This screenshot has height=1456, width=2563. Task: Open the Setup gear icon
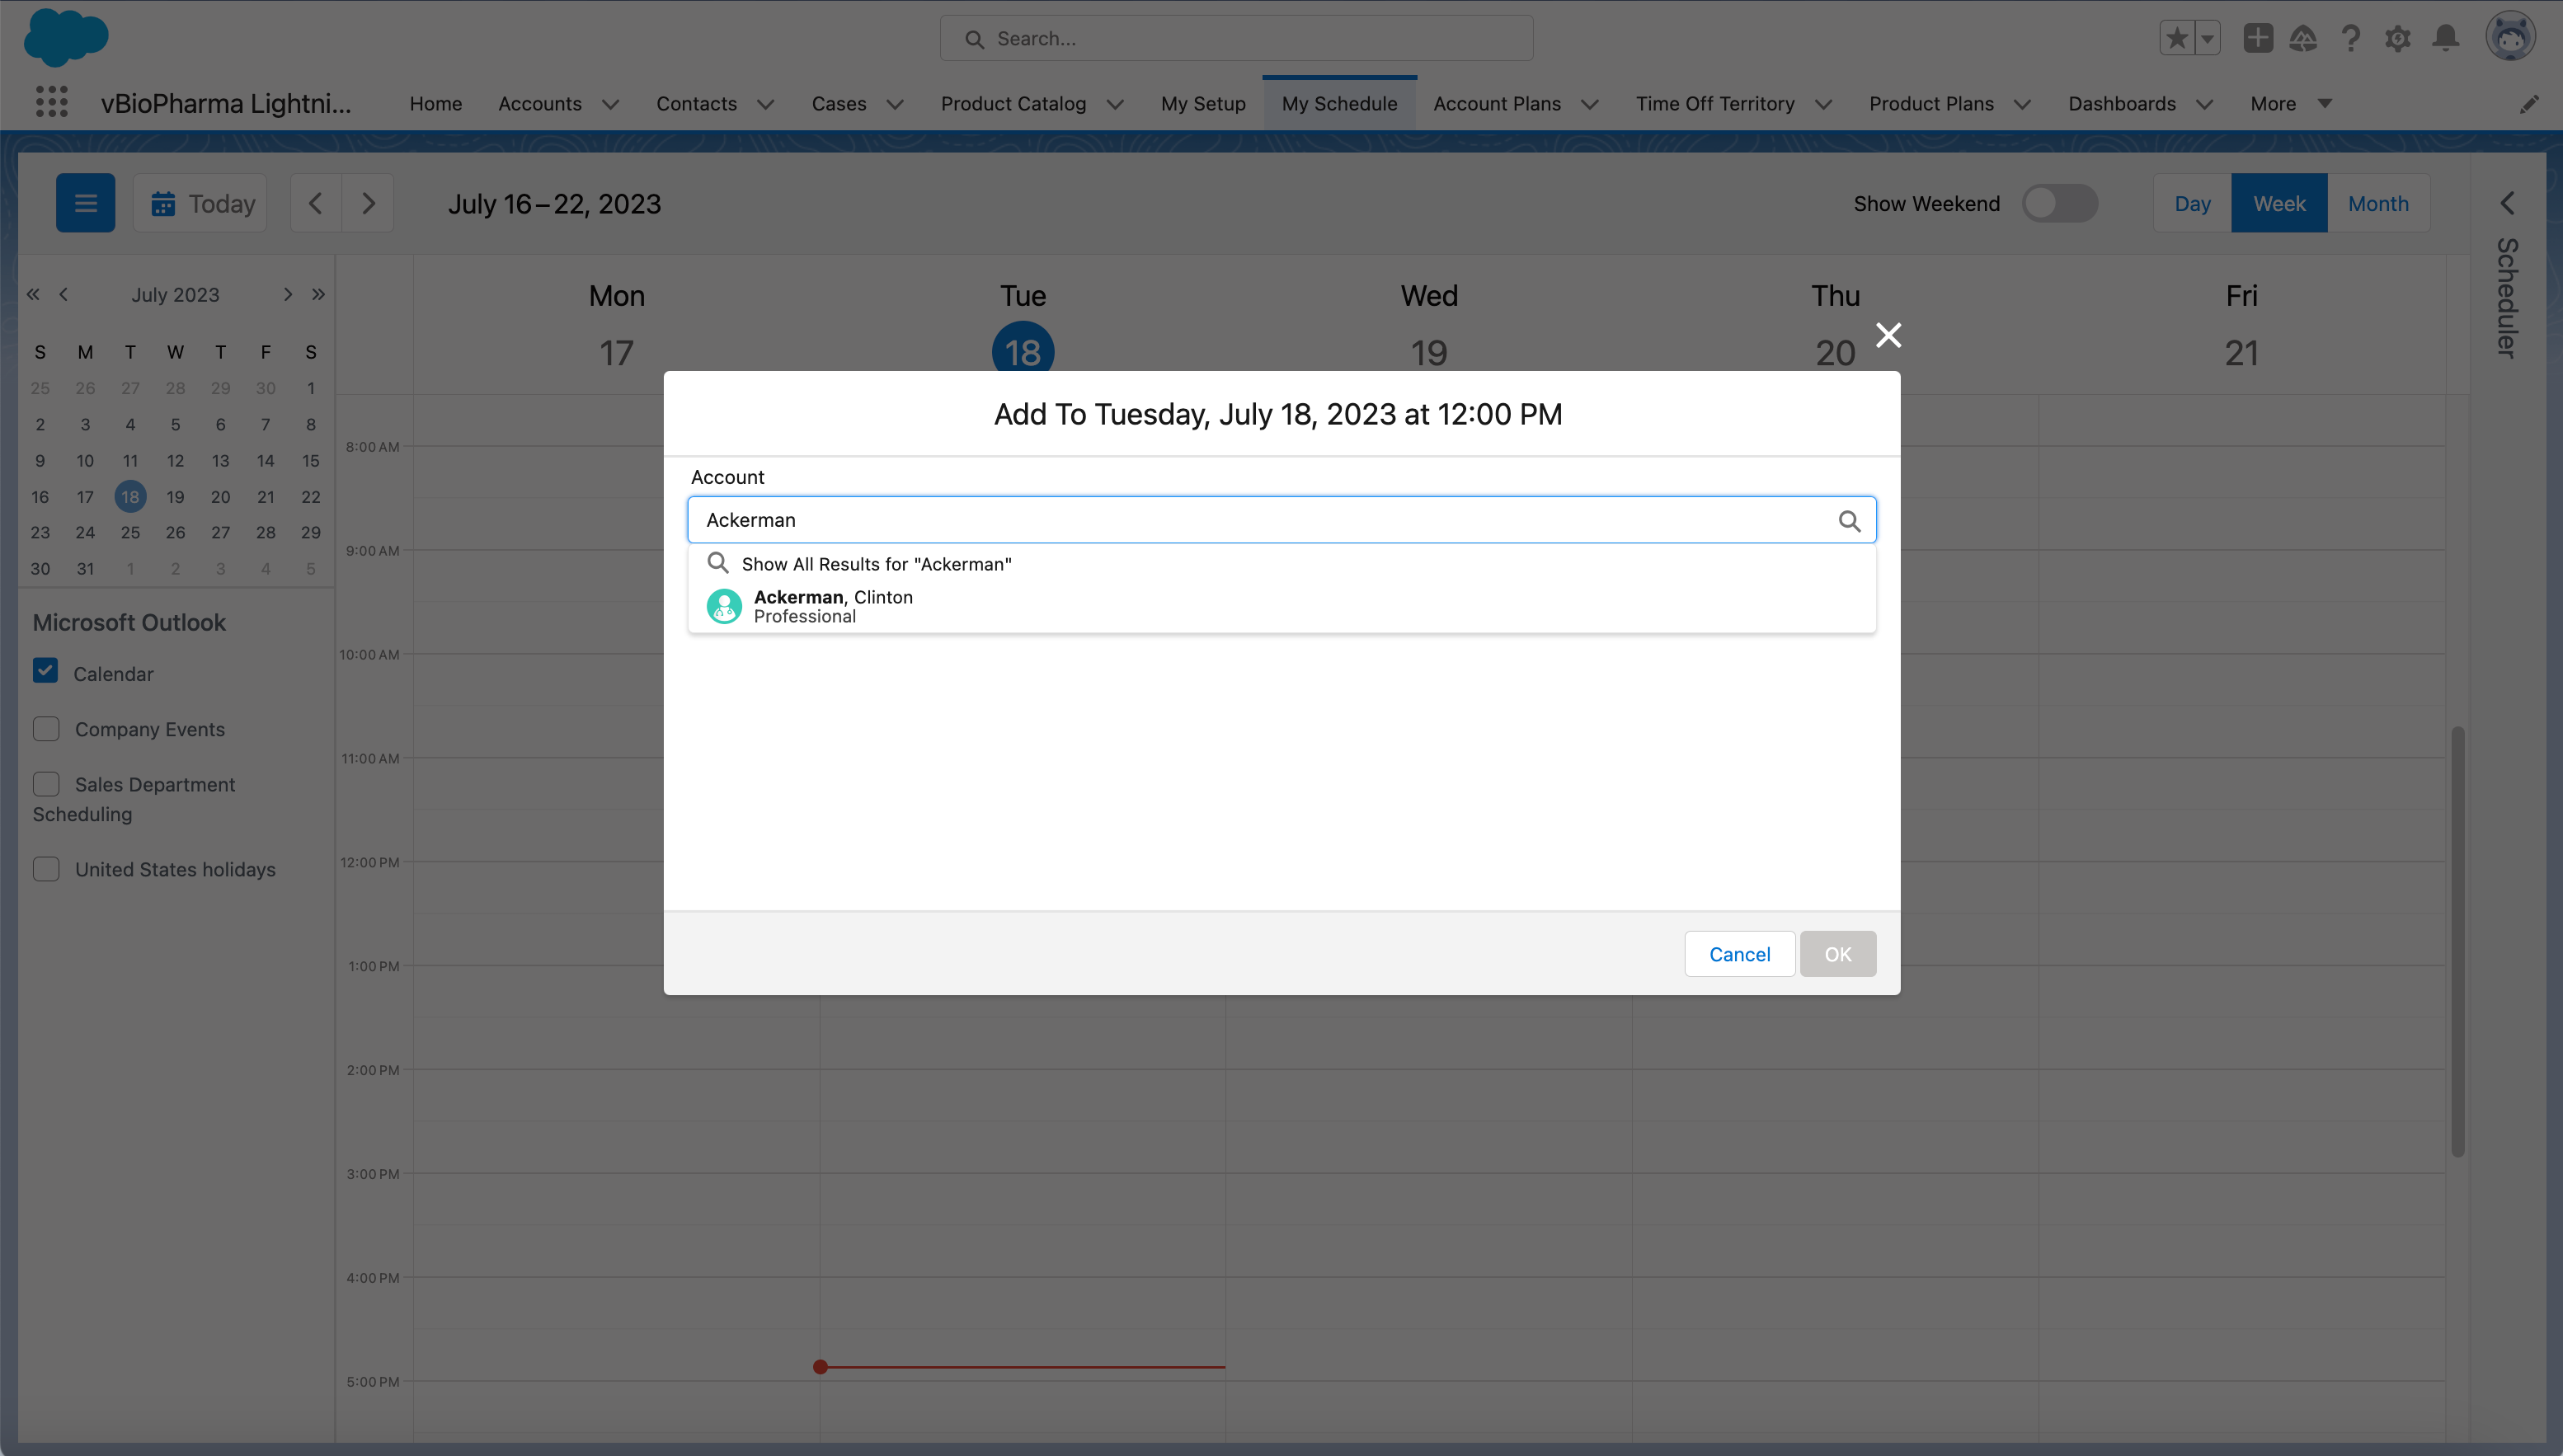[2397, 39]
